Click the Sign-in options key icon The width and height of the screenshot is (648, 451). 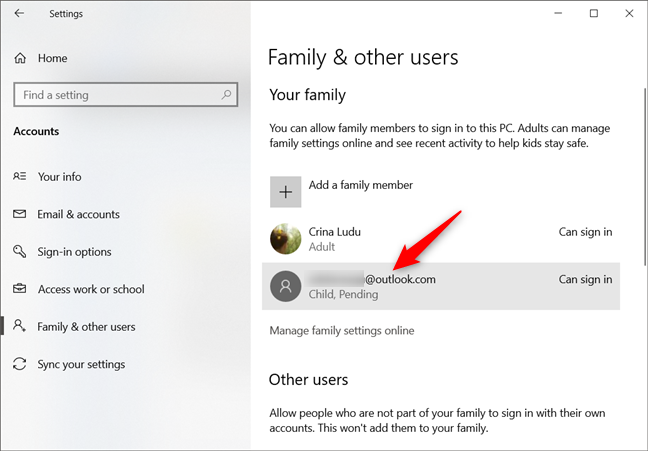(20, 252)
